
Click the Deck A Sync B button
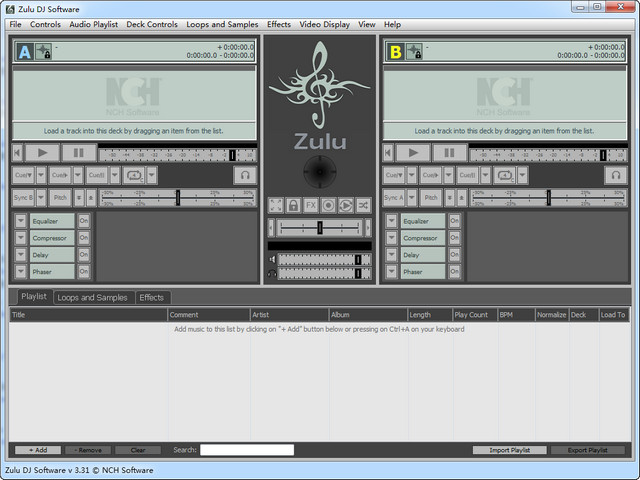tap(23, 198)
